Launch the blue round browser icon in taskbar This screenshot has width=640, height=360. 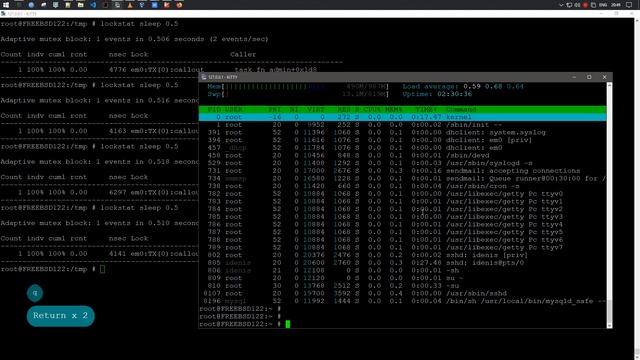(31, 5)
